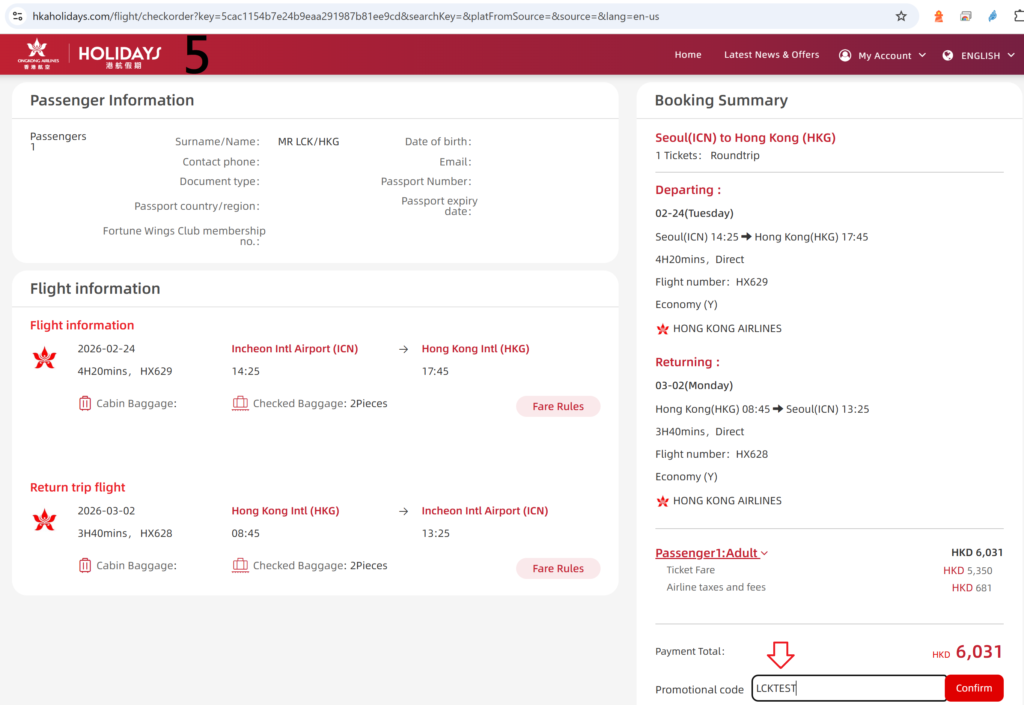1024x705 pixels.
Task: Open site information icon in address bar
Action: 17,16
